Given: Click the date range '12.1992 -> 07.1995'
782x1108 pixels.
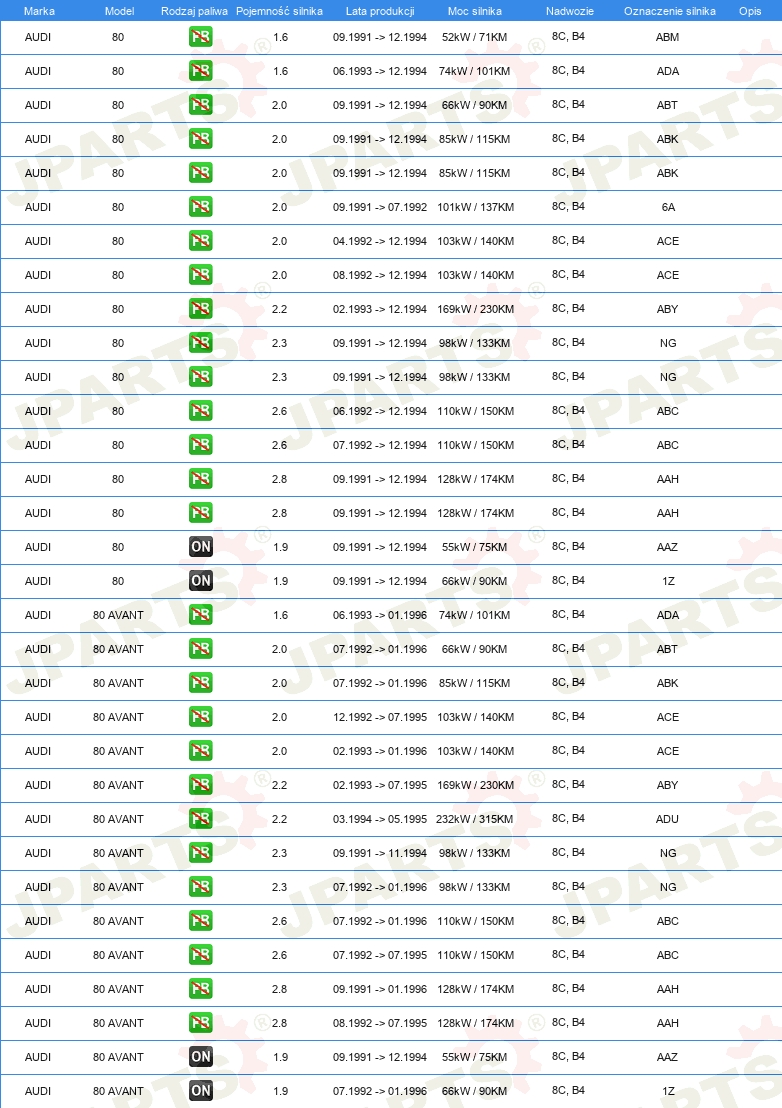Looking at the screenshot, I should [380, 717].
